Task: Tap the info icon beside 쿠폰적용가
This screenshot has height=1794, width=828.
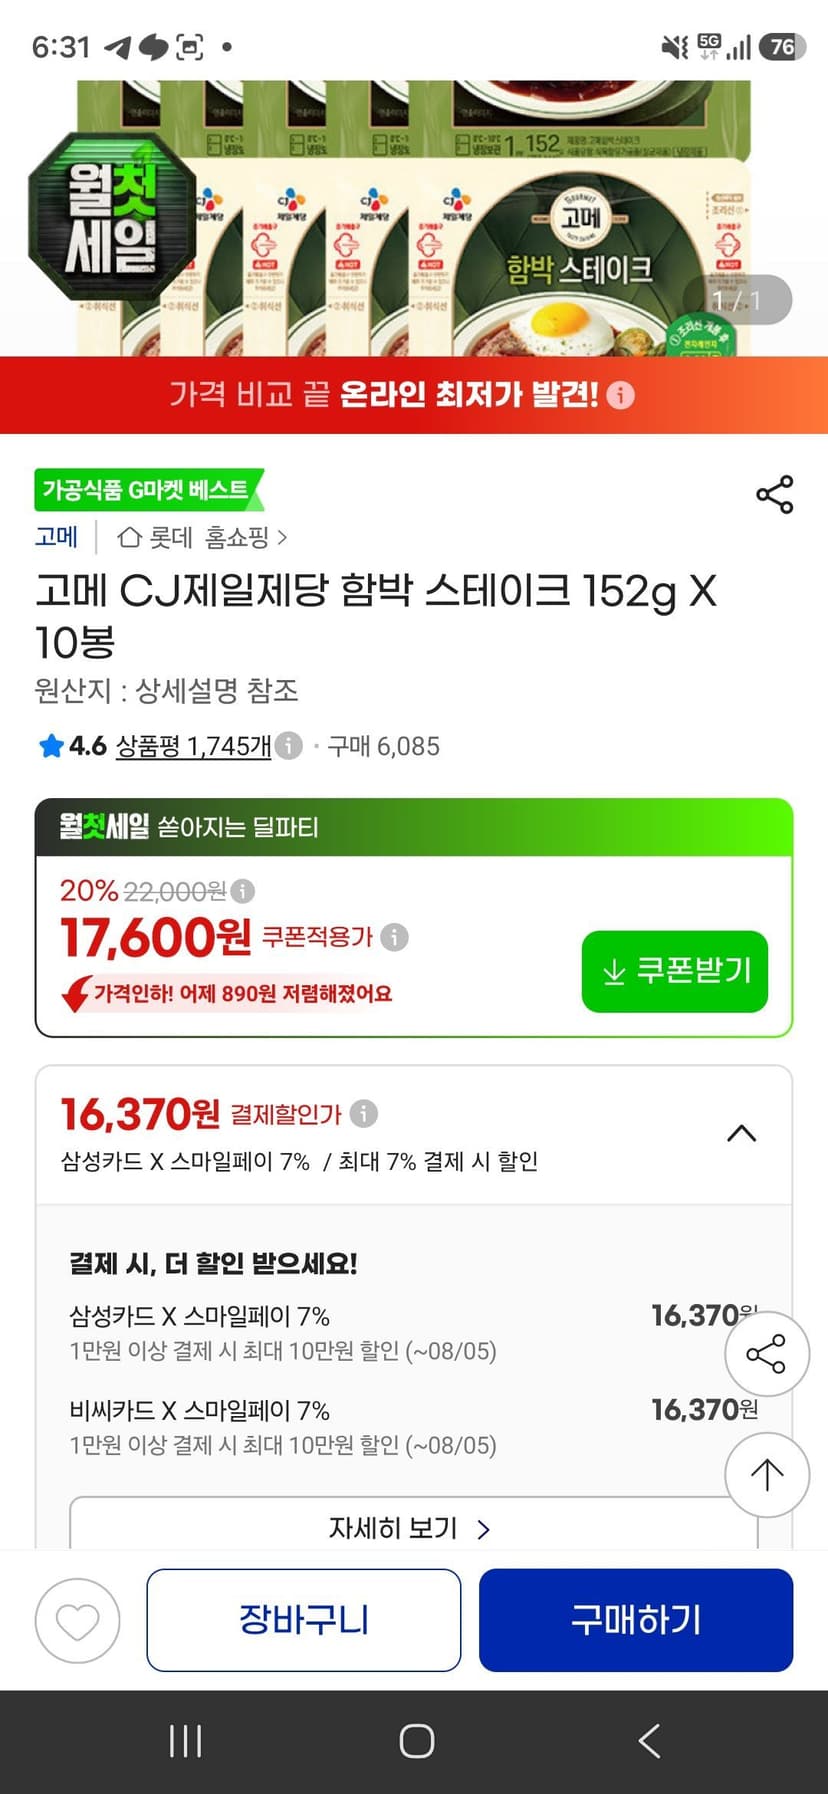Action: pyautogui.click(x=395, y=937)
